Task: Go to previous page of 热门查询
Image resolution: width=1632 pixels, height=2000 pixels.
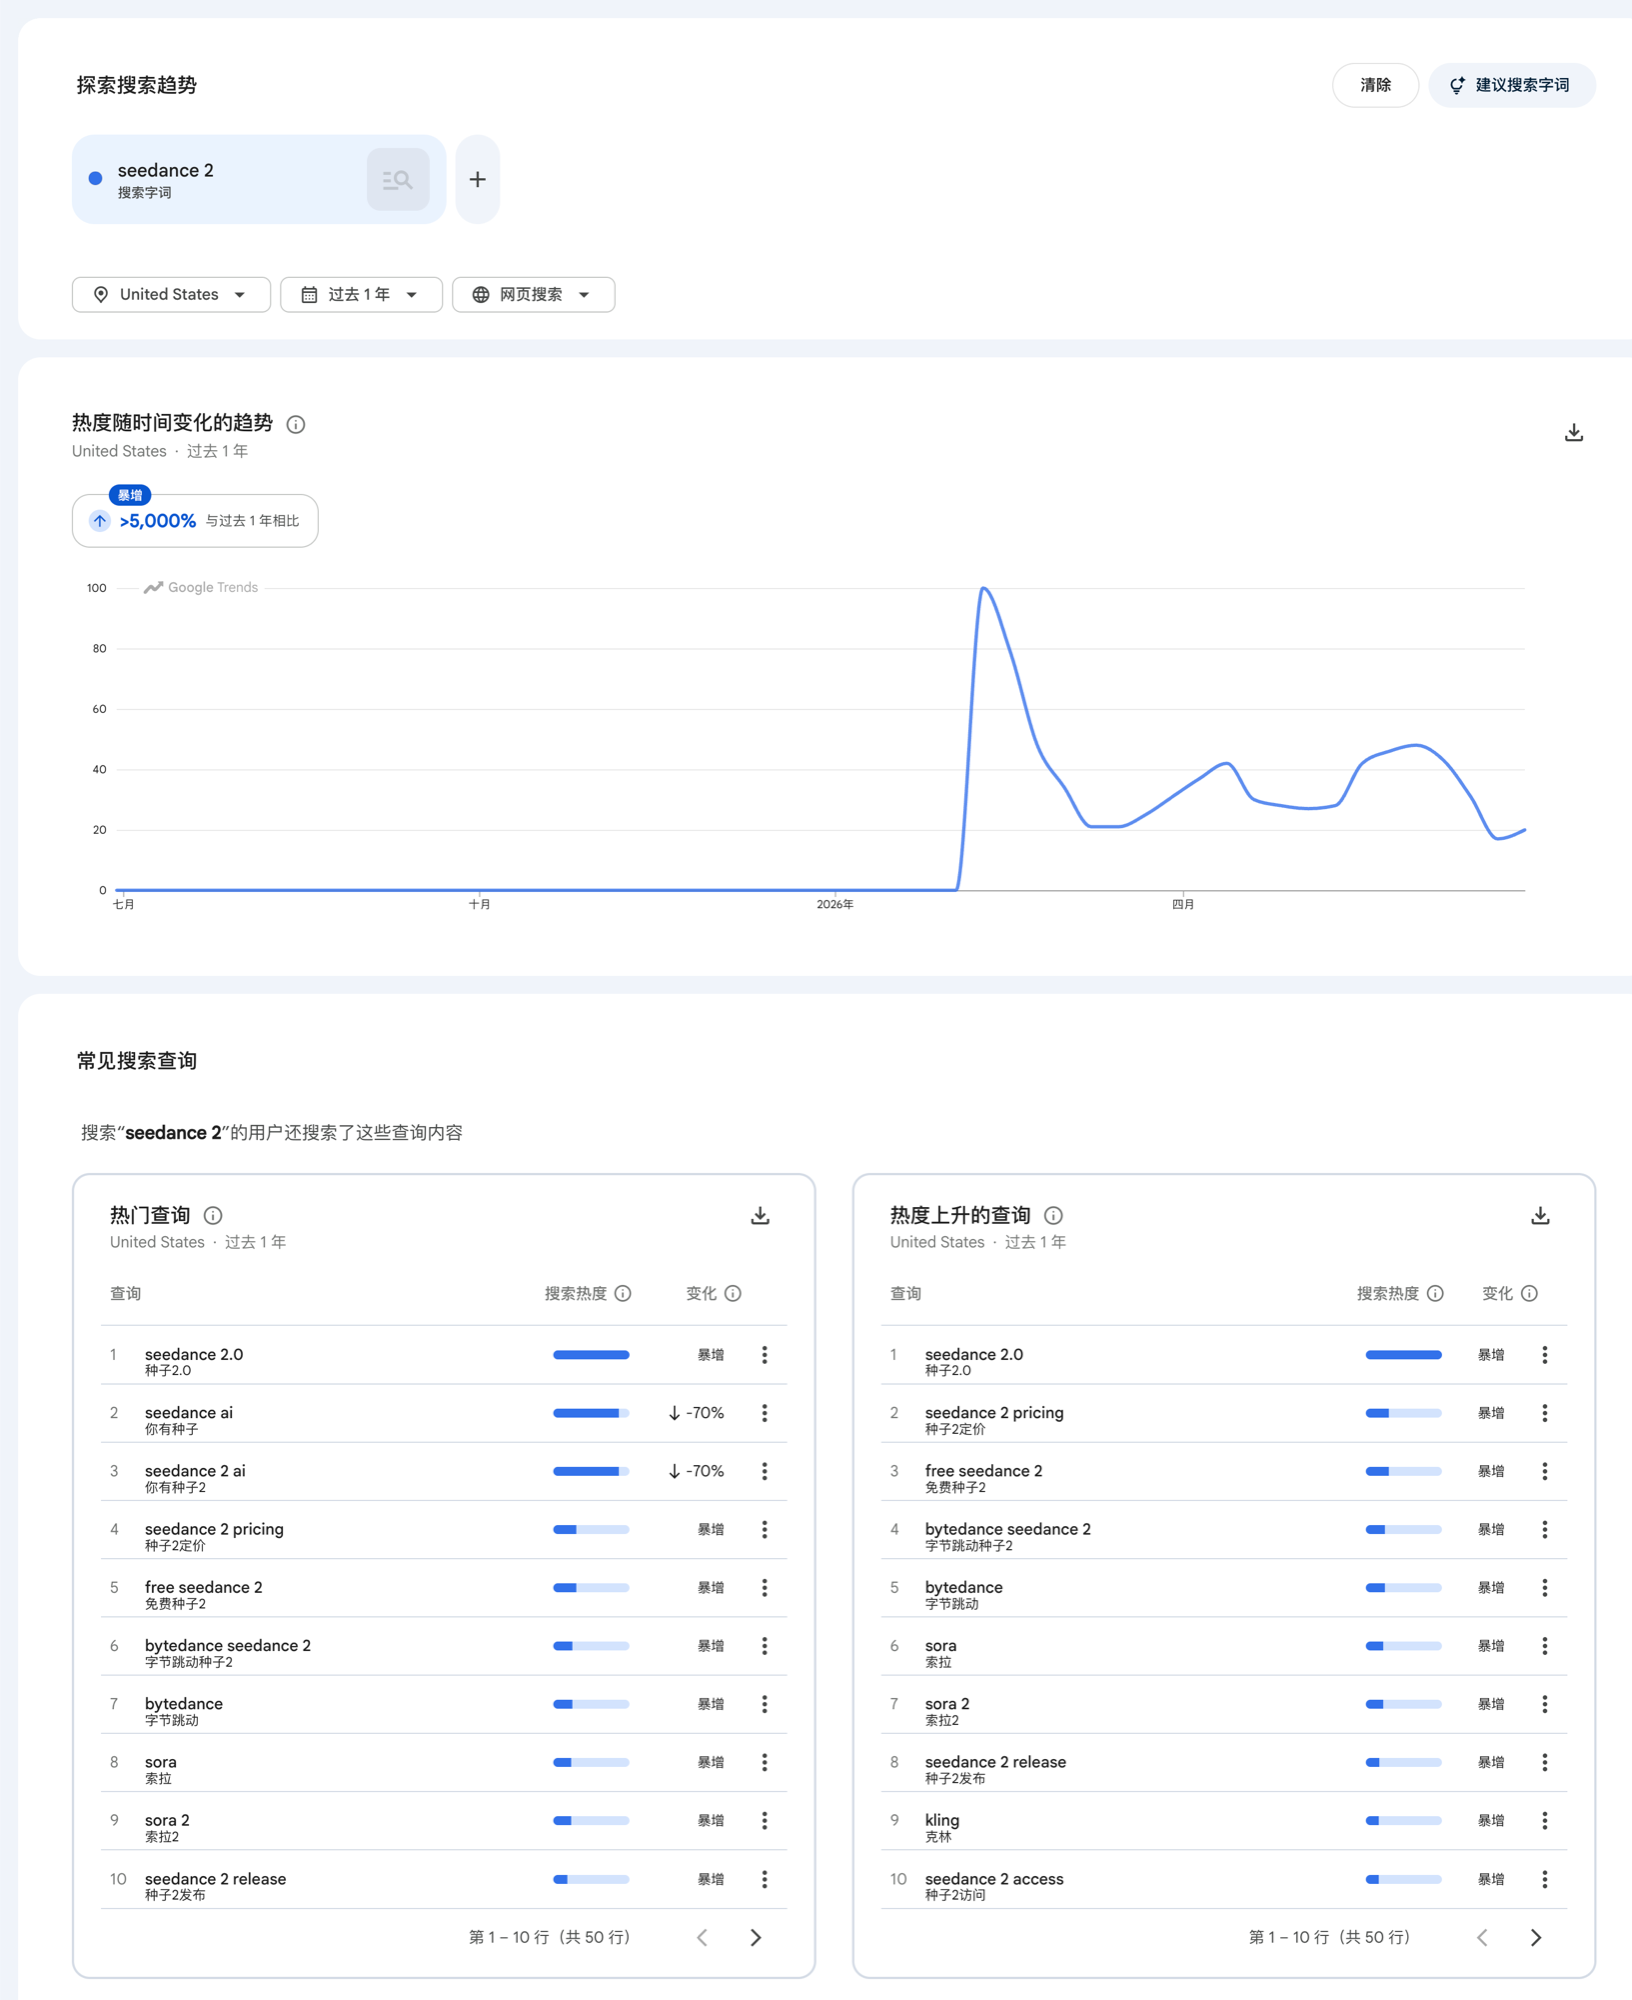Action: 702,1937
